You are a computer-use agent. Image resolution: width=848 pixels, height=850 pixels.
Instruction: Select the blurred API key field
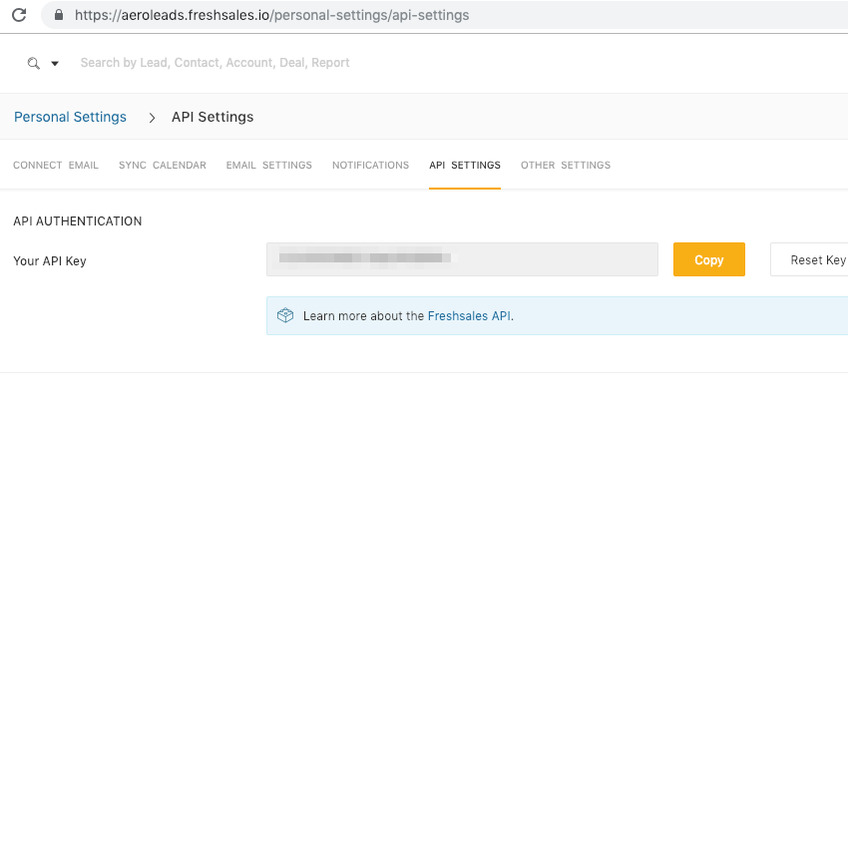coord(462,259)
